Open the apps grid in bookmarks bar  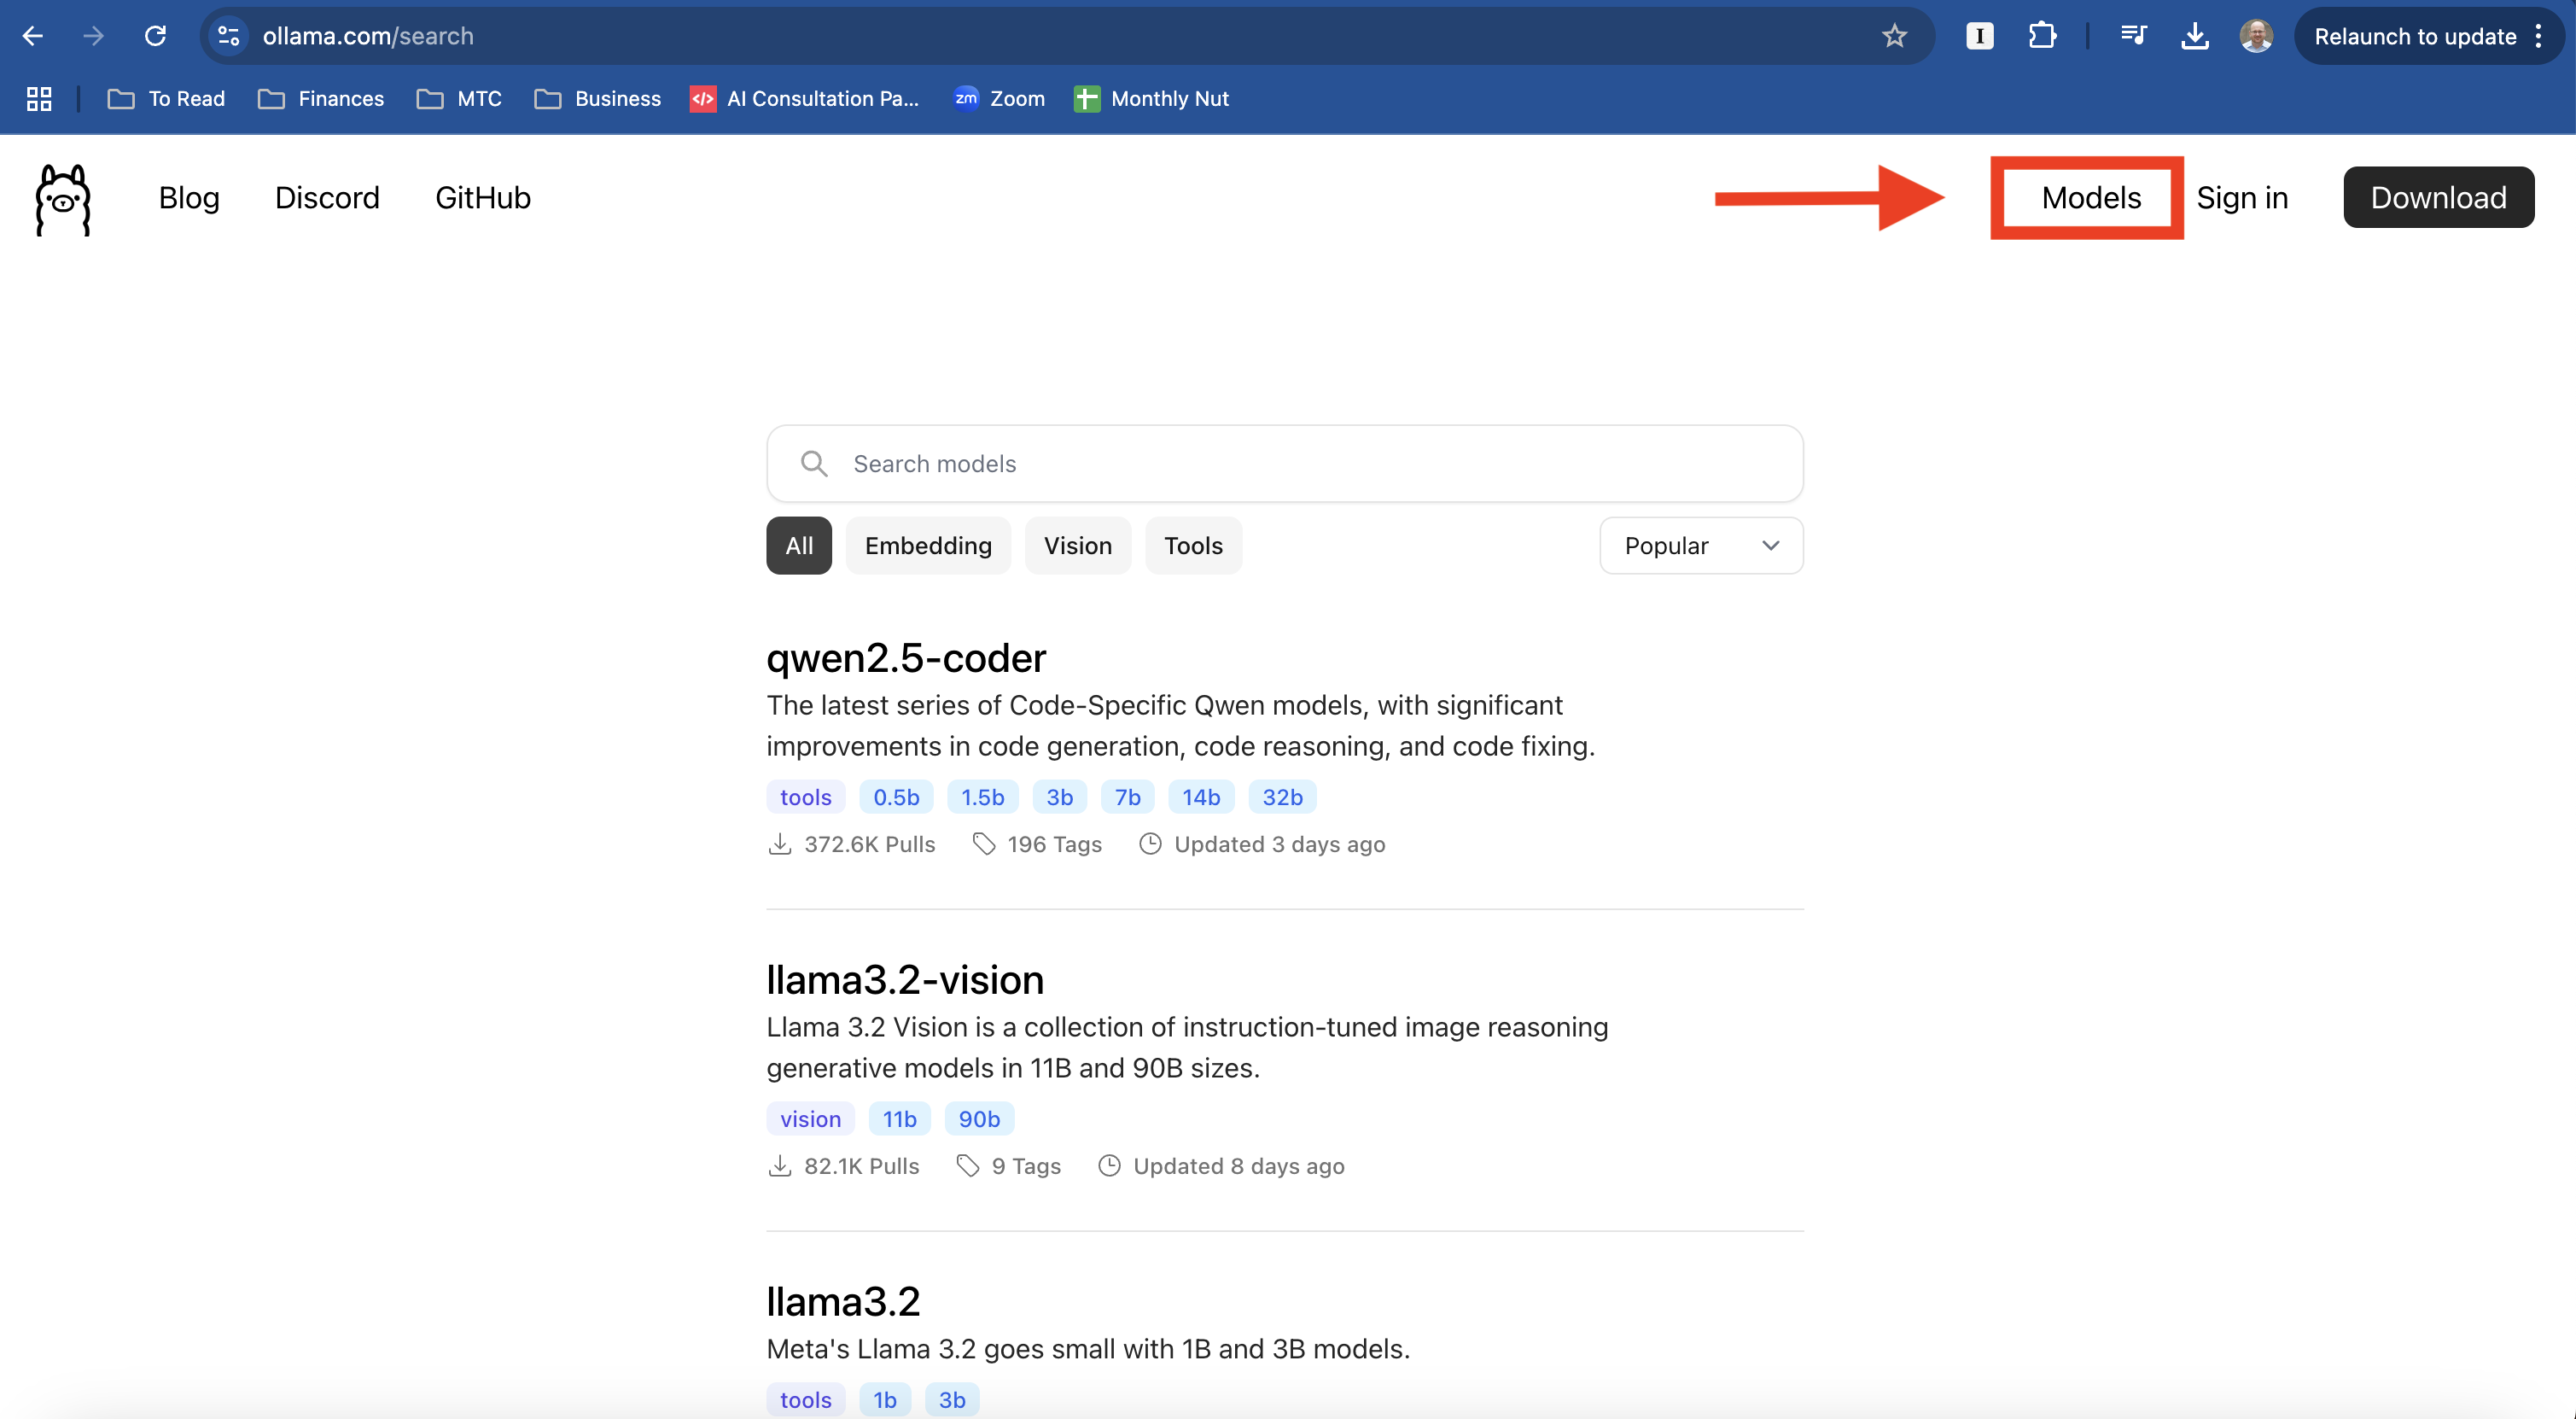pyautogui.click(x=39, y=99)
